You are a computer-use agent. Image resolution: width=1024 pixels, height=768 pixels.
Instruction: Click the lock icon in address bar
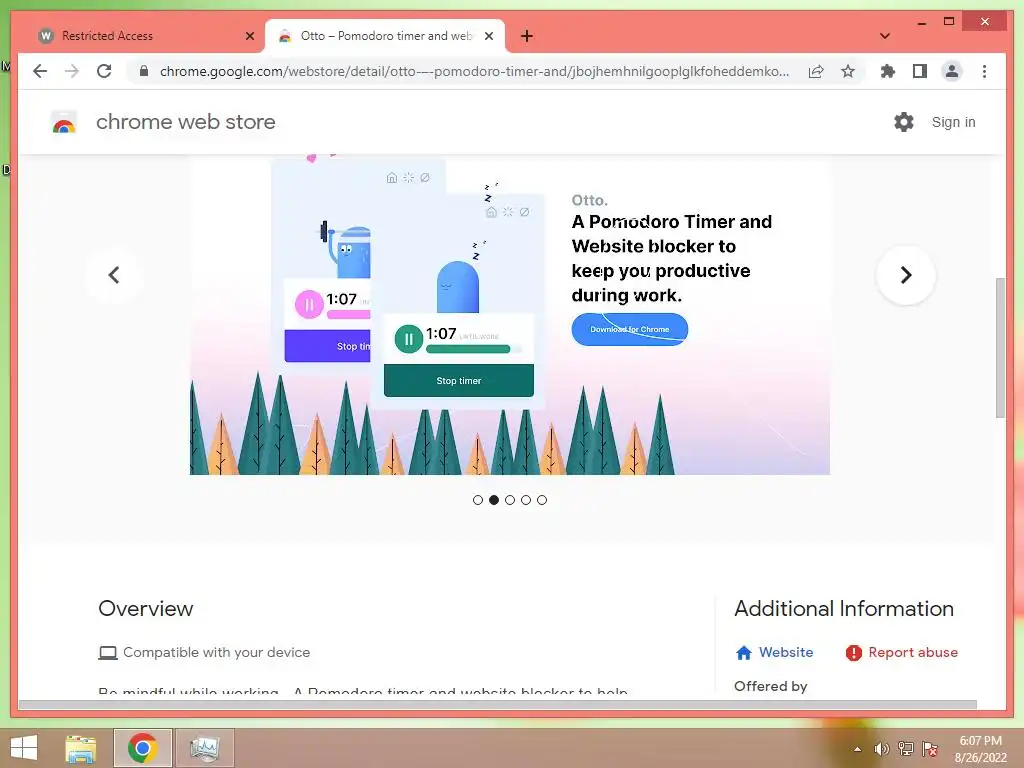click(x=144, y=71)
